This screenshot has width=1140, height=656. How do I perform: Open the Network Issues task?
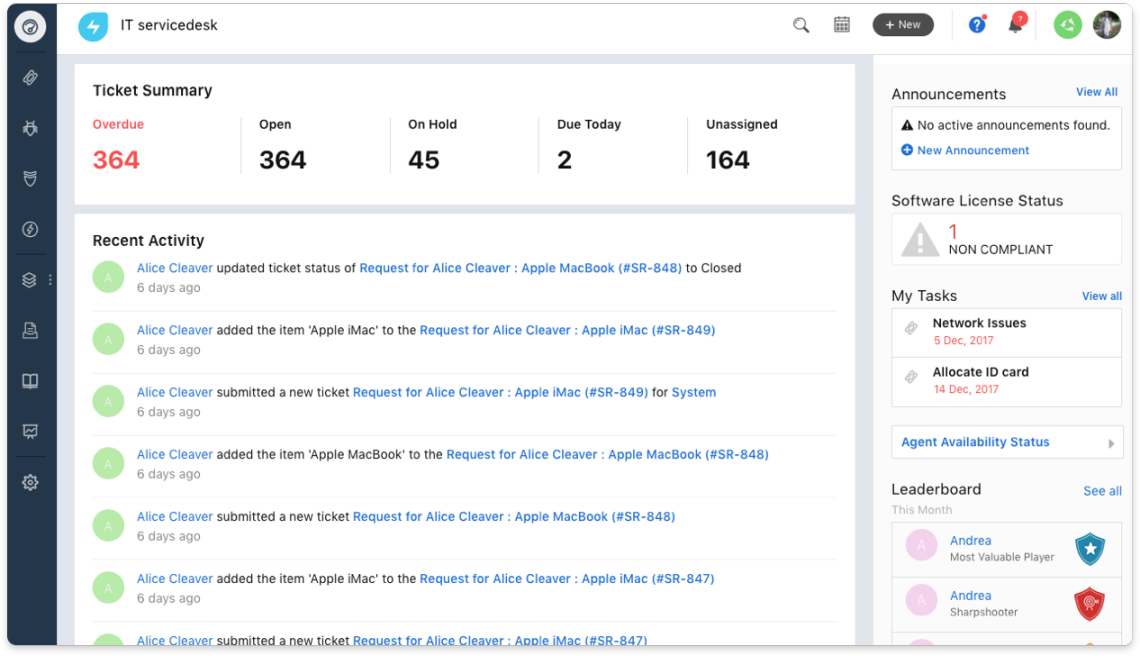[979, 323]
